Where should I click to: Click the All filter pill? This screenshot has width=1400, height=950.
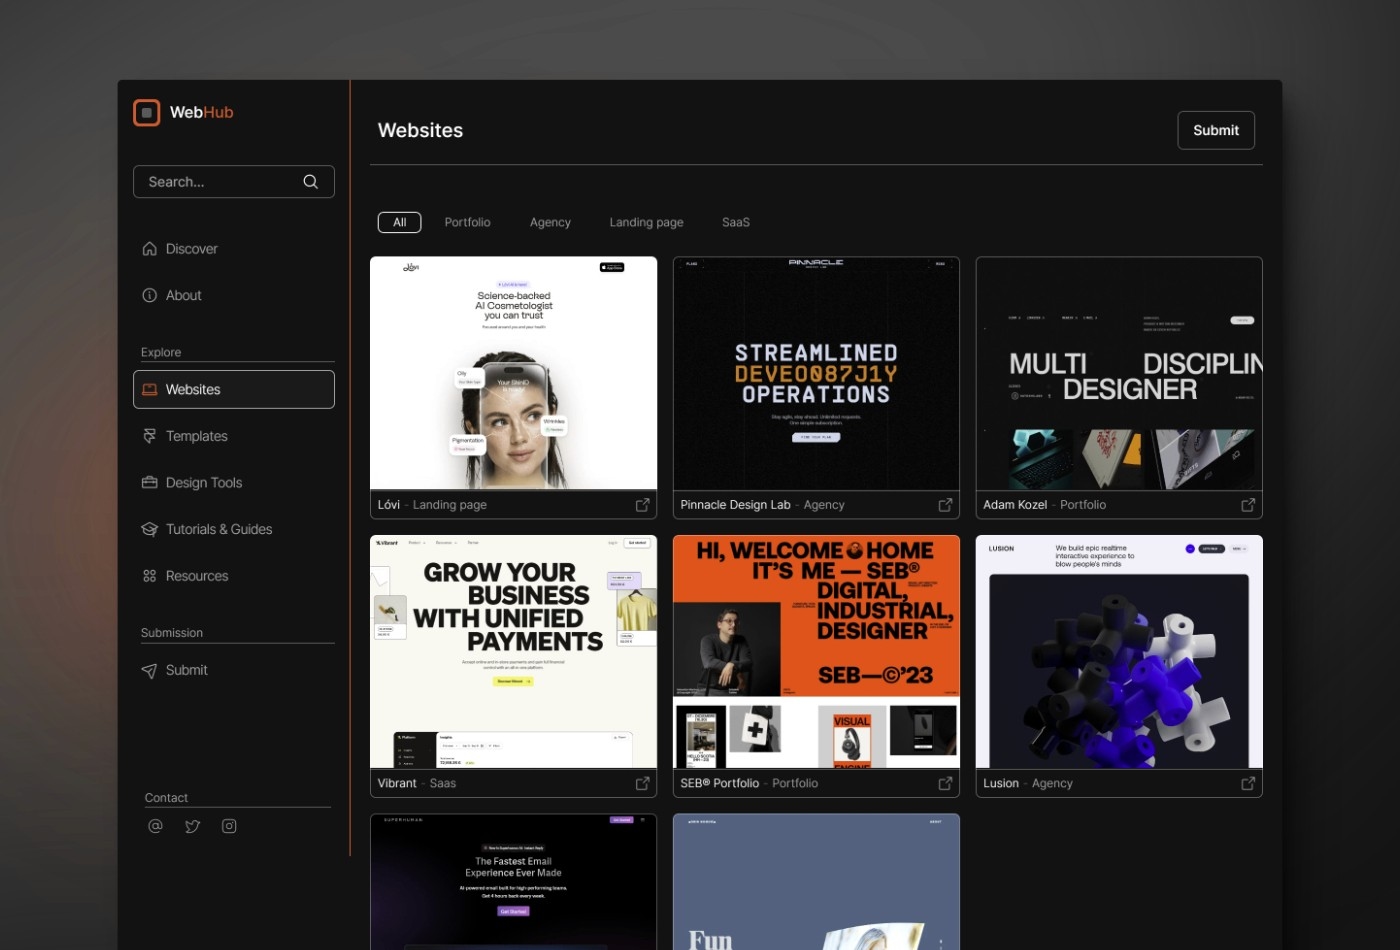point(399,222)
